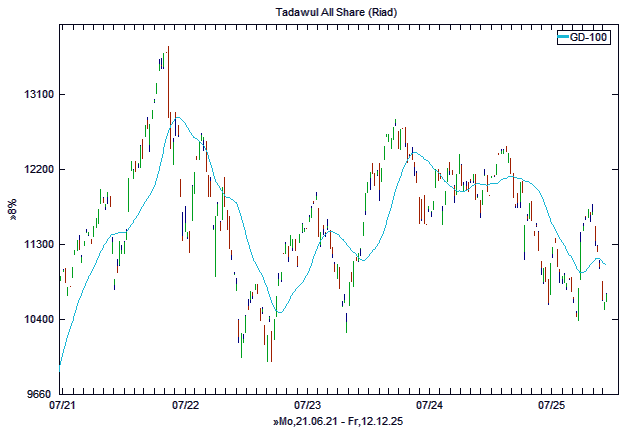630x430 pixels.
Task: Click the chart title Tadawul All Share
Action: pyautogui.click(x=315, y=10)
